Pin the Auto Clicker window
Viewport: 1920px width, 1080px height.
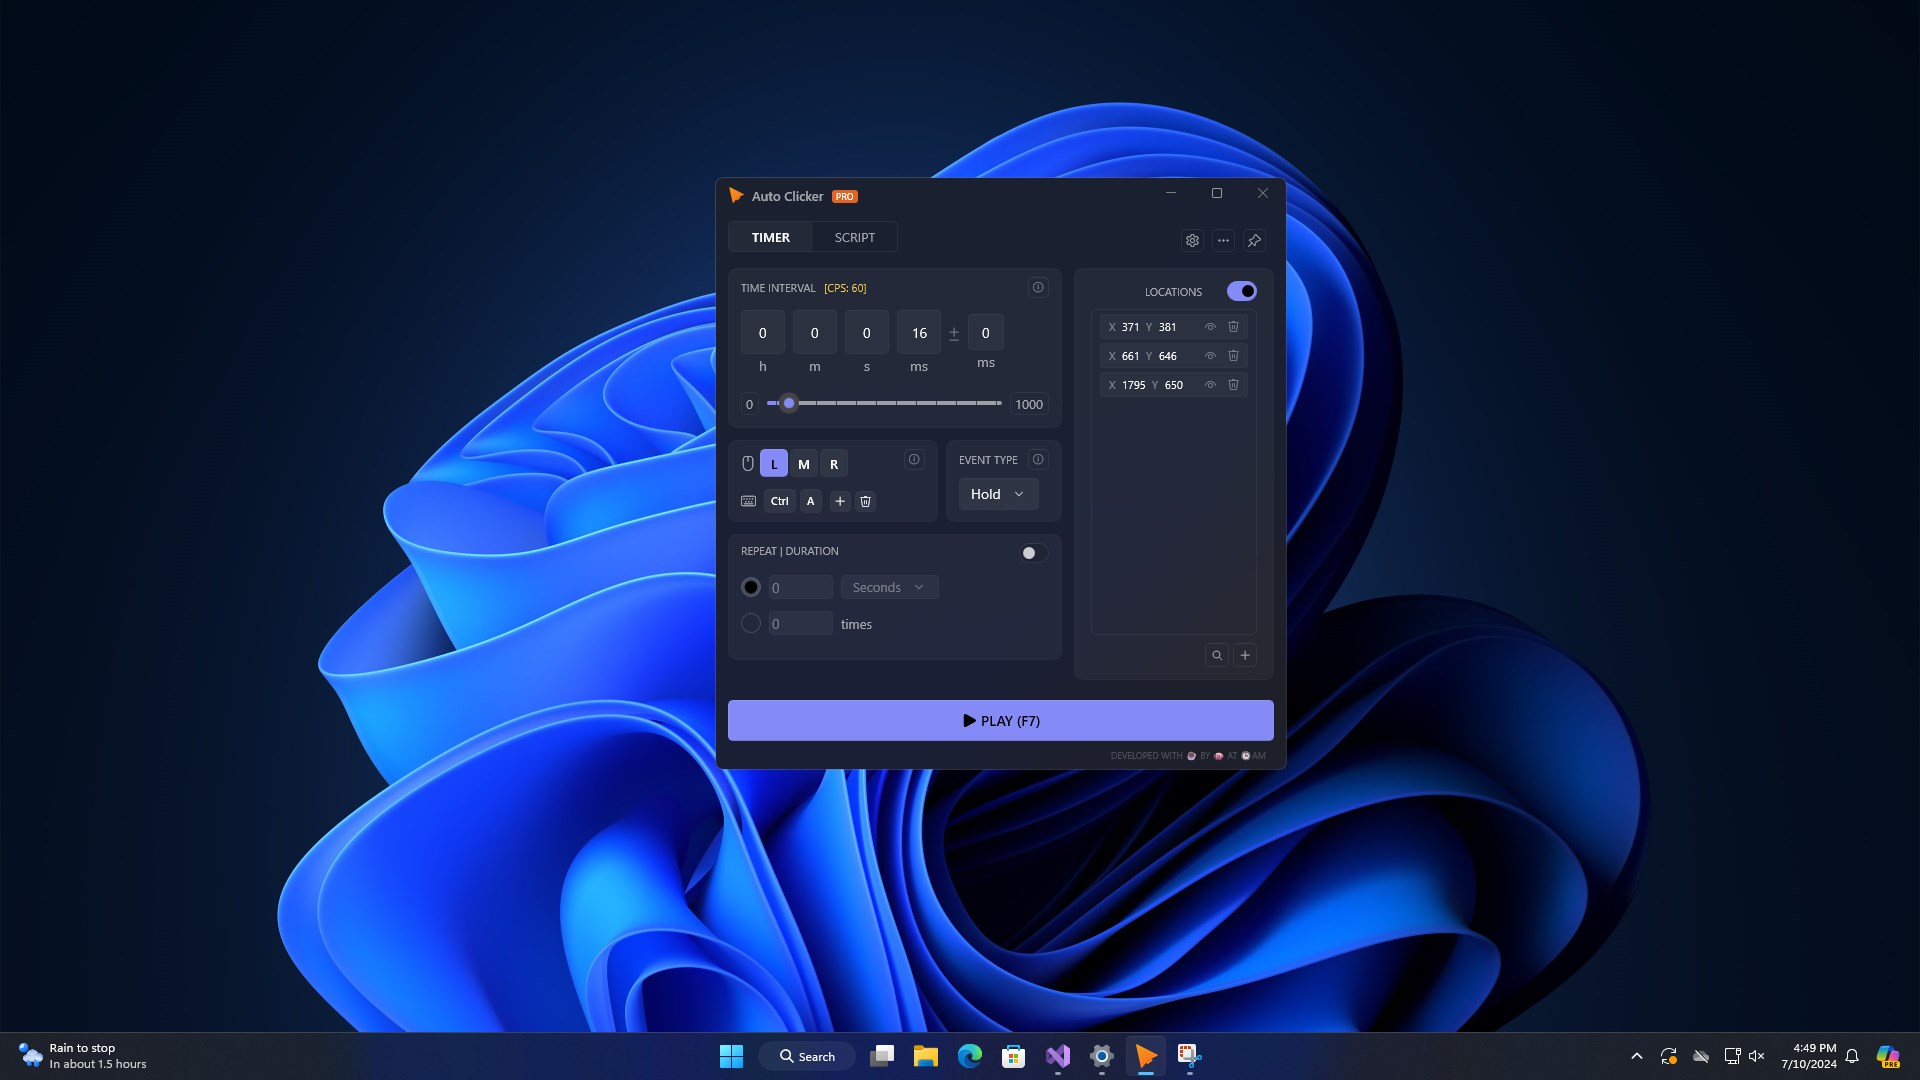pyautogui.click(x=1254, y=240)
